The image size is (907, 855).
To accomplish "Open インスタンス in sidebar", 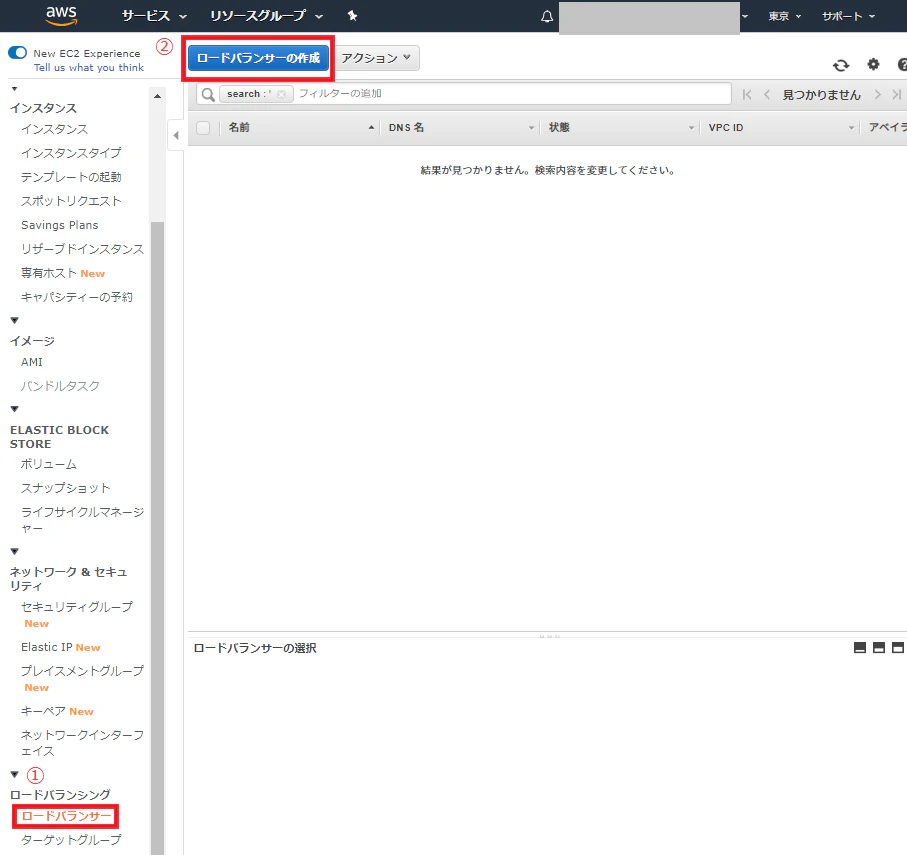I will click(x=54, y=129).
